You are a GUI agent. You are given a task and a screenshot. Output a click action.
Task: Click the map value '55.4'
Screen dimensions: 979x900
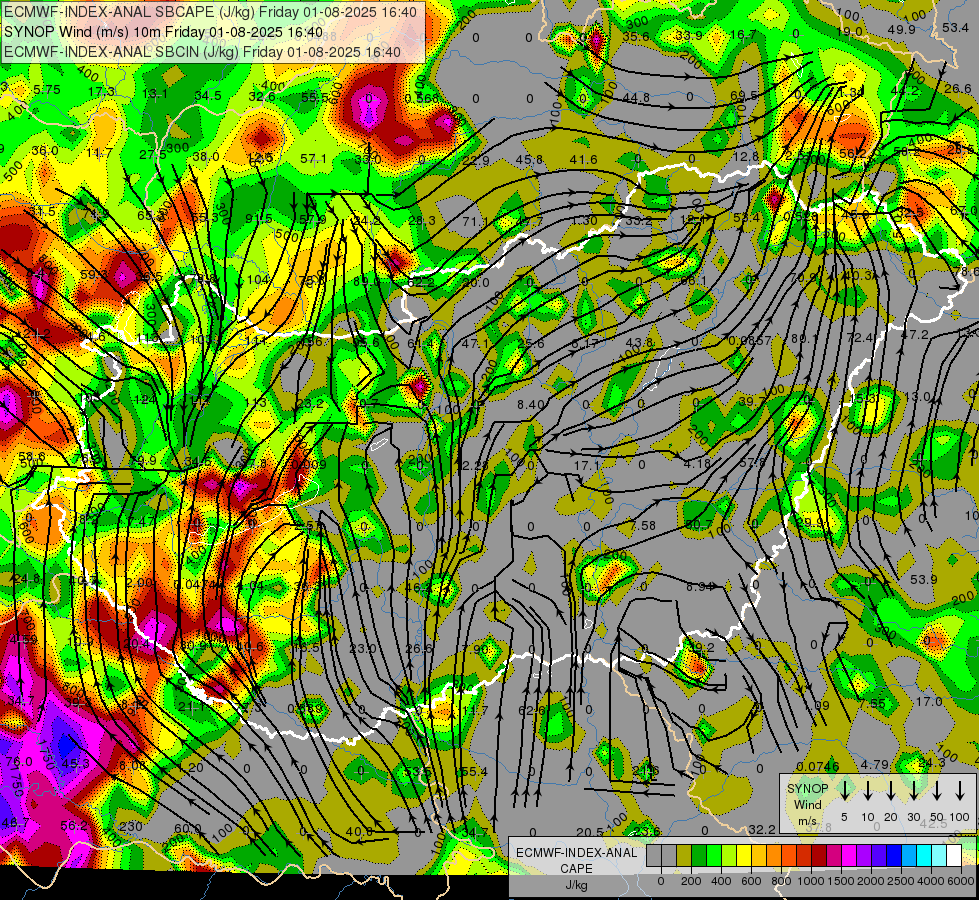pyautogui.click(x=473, y=772)
